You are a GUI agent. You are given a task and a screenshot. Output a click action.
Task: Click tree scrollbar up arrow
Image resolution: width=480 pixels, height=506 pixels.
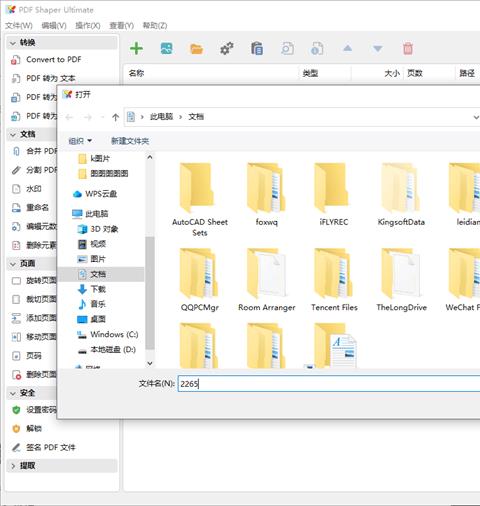point(150,157)
